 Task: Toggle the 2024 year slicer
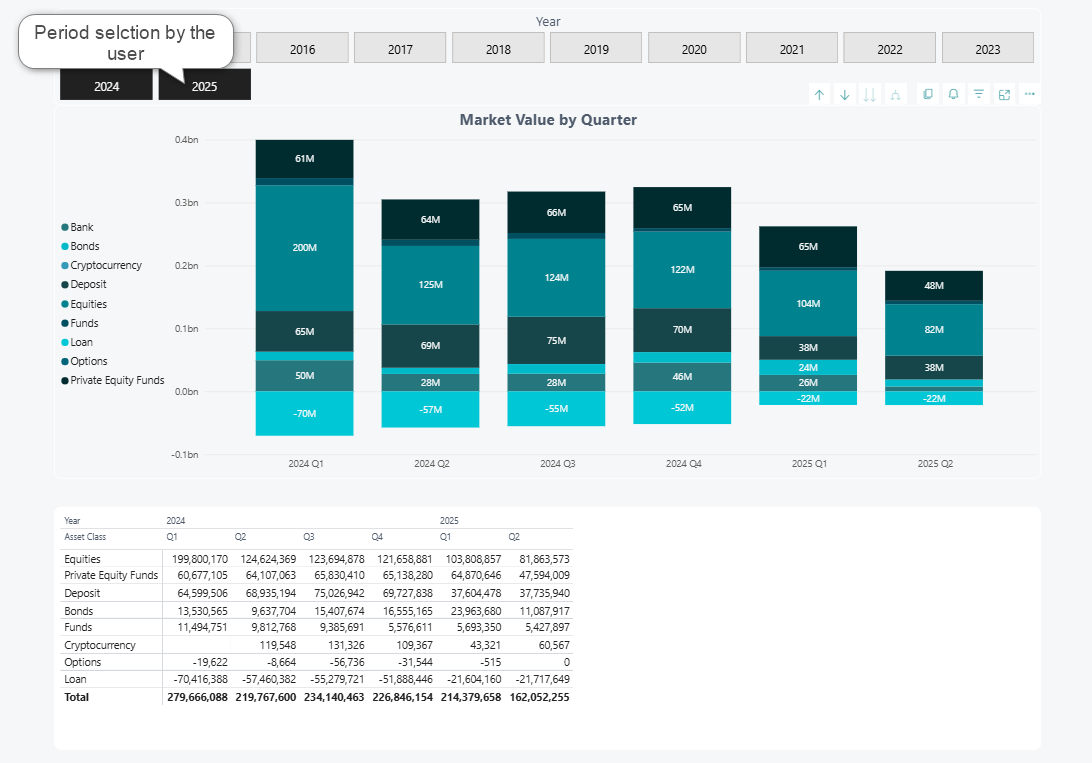click(107, 86)
